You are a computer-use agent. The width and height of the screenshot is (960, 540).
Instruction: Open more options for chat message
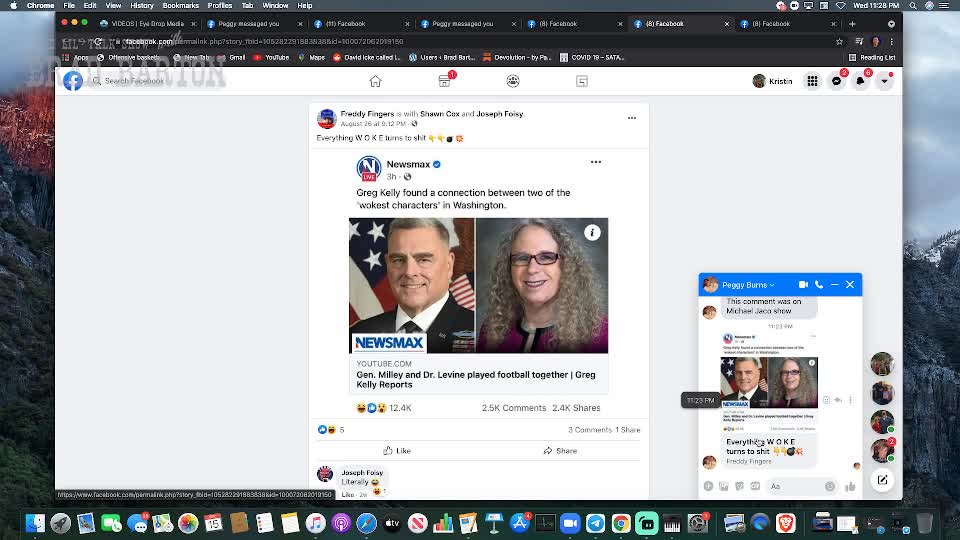point(850,400)
